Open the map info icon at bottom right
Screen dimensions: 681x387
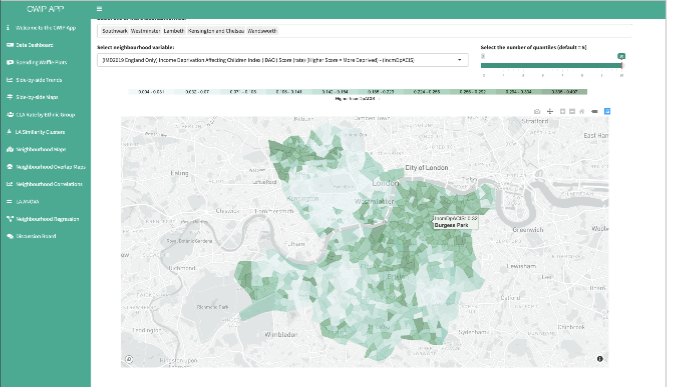pyautogui.click(x=600, y=359)
